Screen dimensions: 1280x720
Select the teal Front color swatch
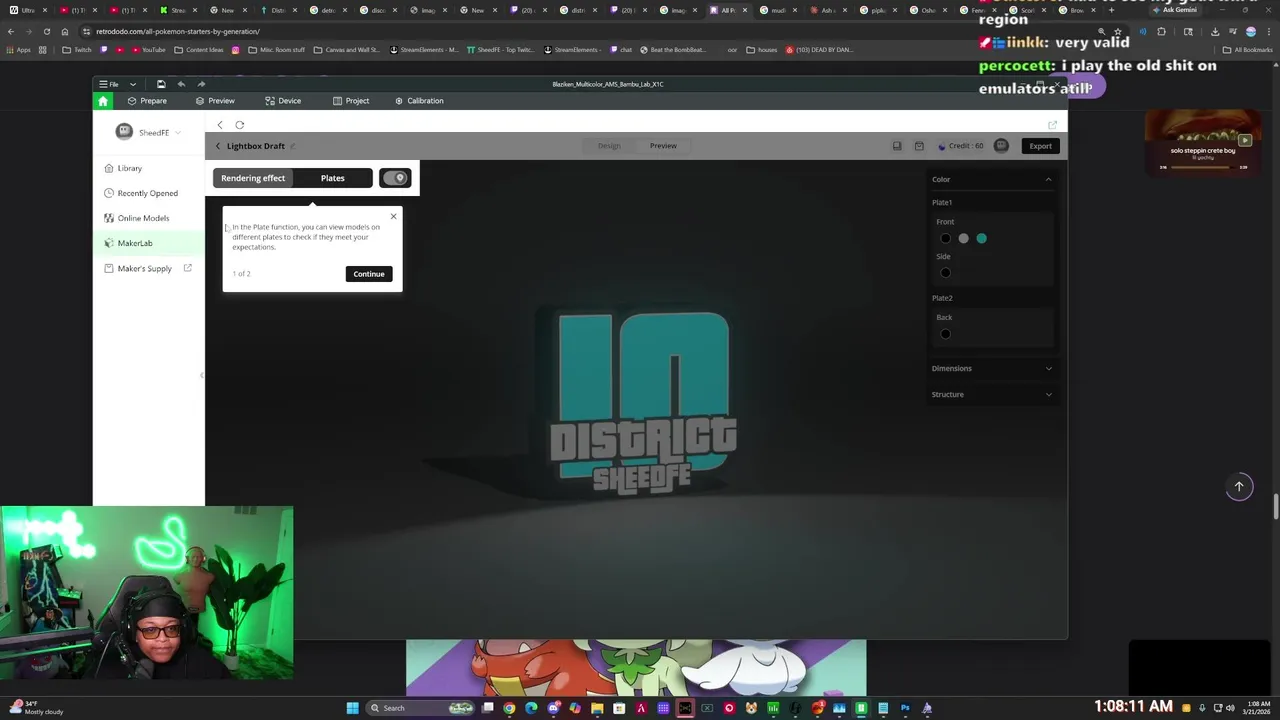click(x=981, y=238)
